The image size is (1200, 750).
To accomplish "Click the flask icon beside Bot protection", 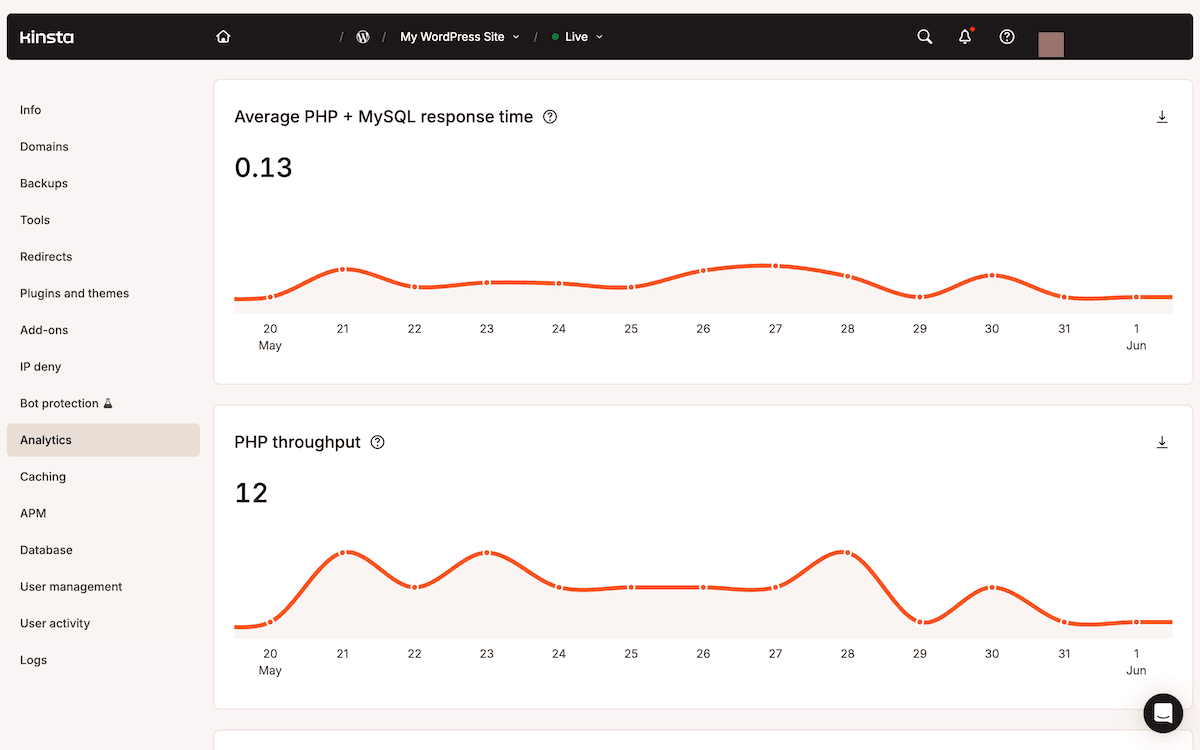I will point(108,403).
